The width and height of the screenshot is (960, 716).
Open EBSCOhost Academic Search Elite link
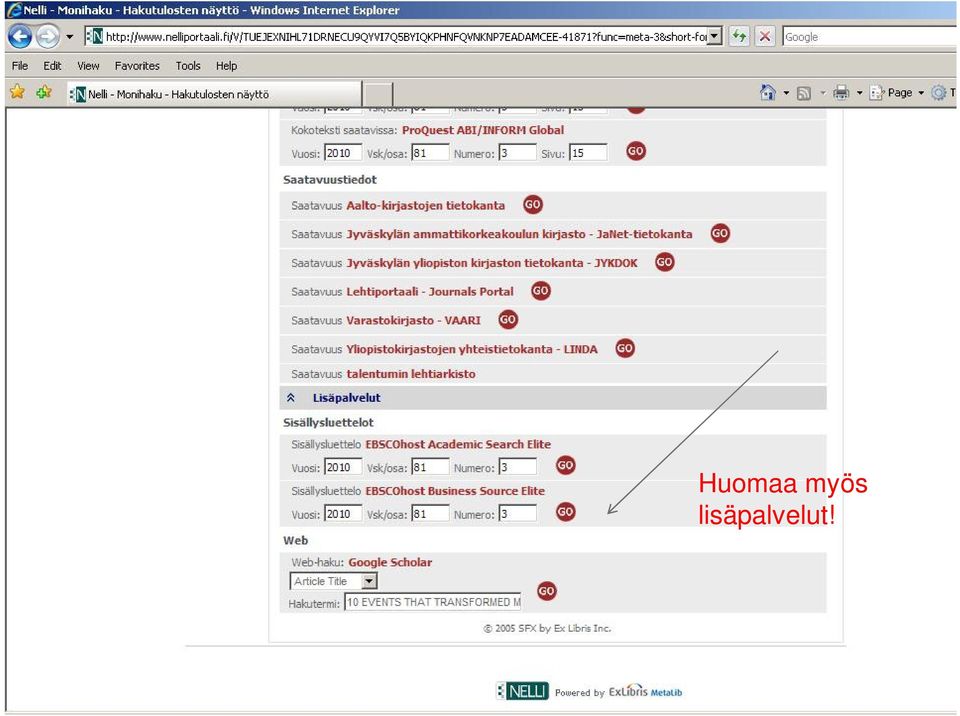point(458,444)
